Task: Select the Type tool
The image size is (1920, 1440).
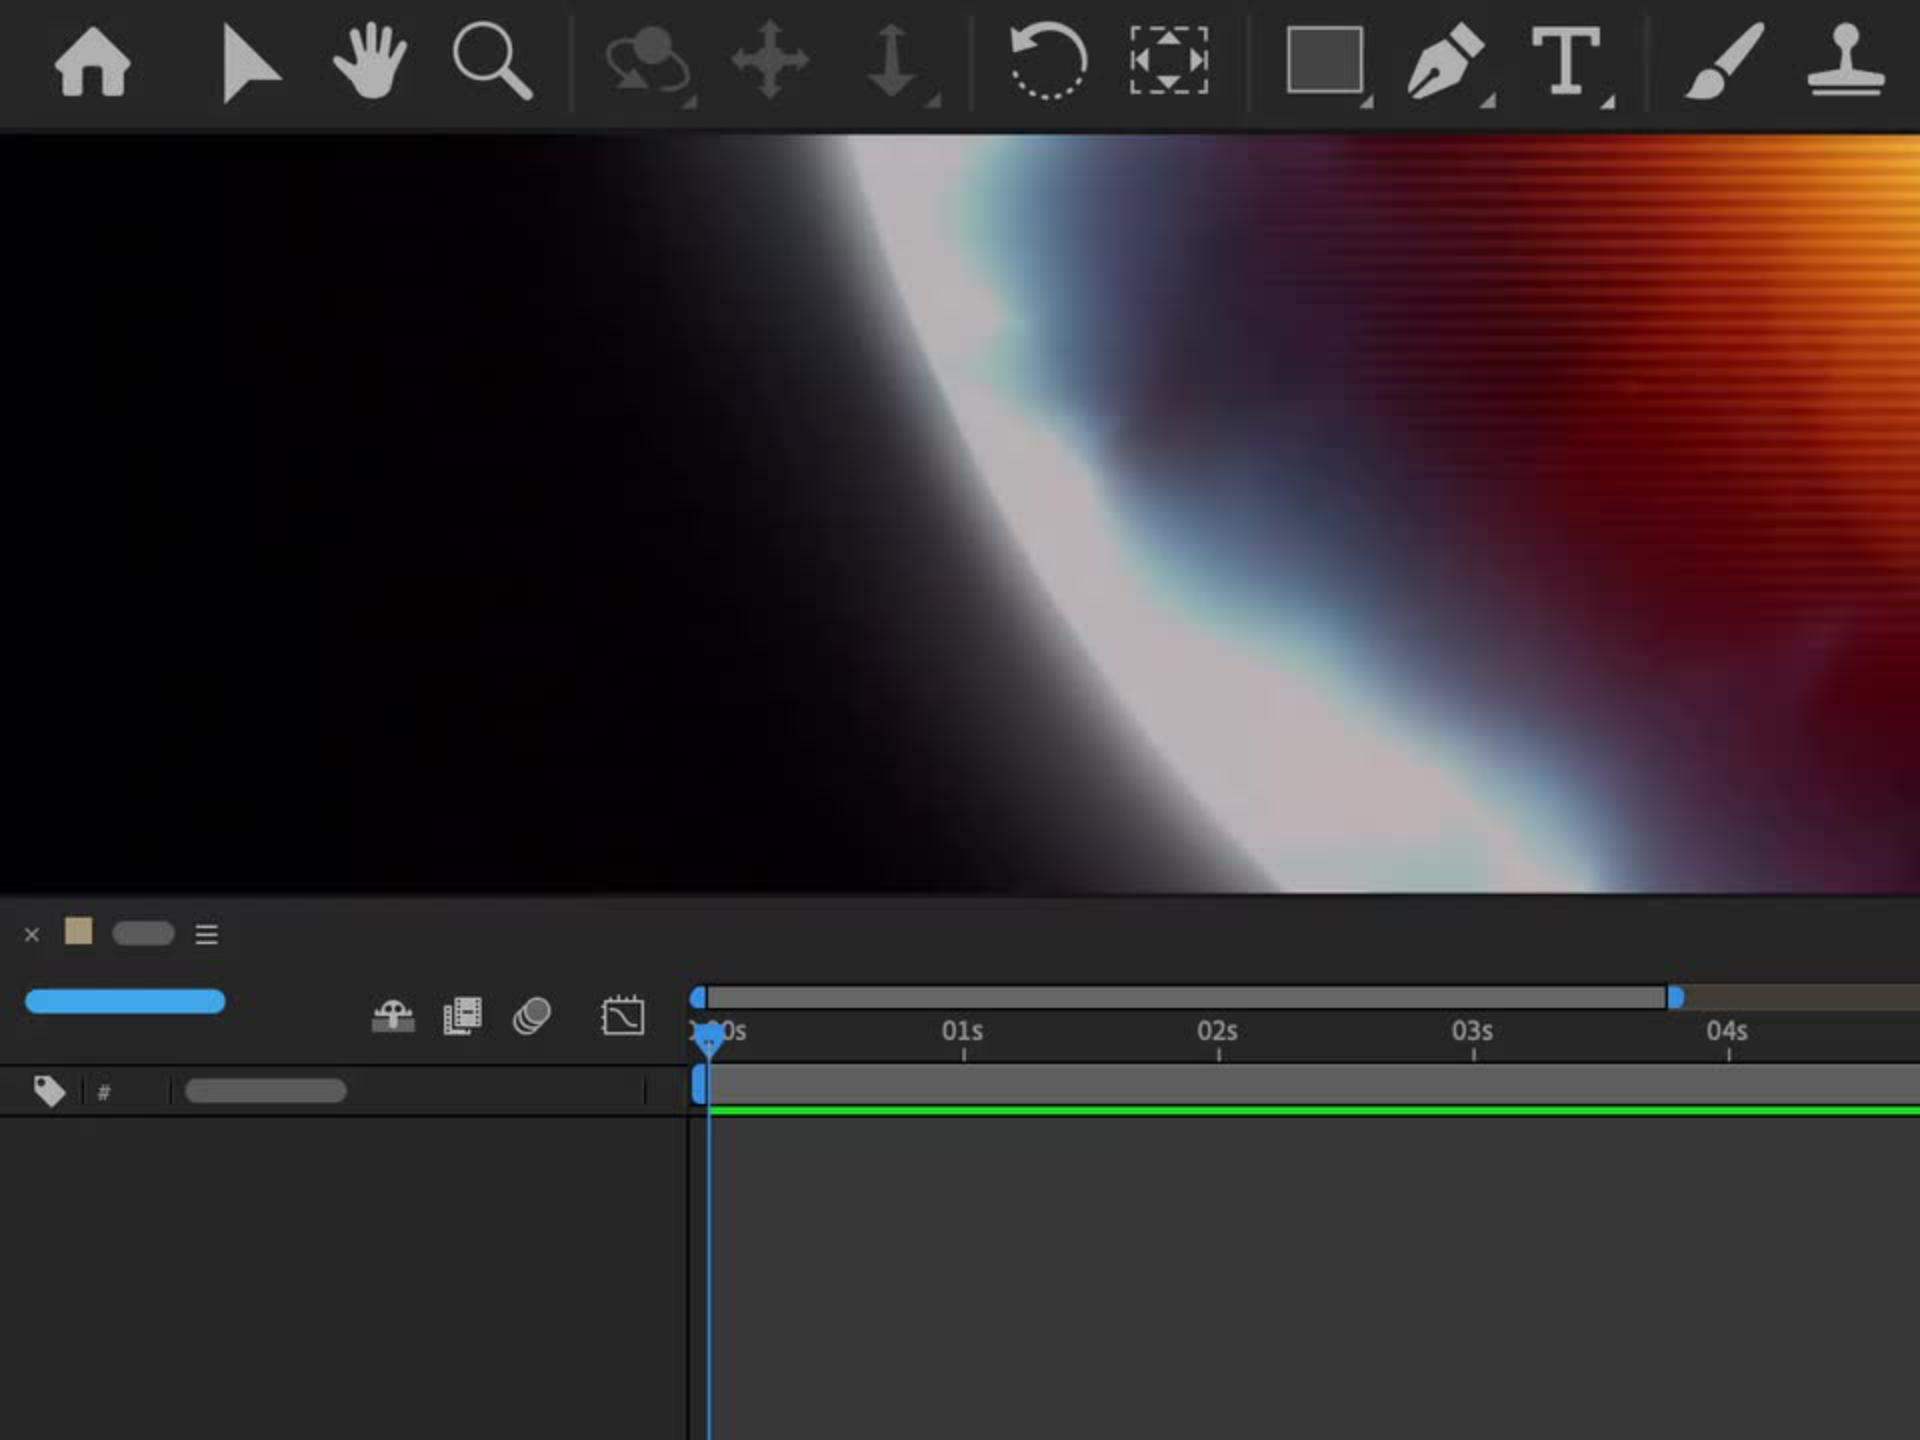Action: tap(1565, 62)
